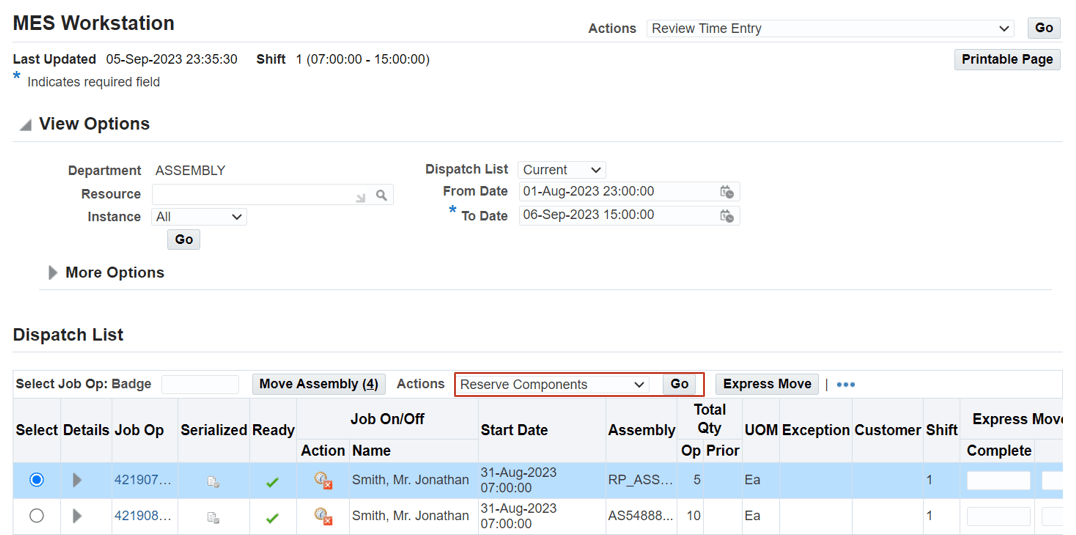The width and height of the screenshot is (1076, 535).
Task: Click the Op quantity 10 cell
Action: tap(693, 515)
